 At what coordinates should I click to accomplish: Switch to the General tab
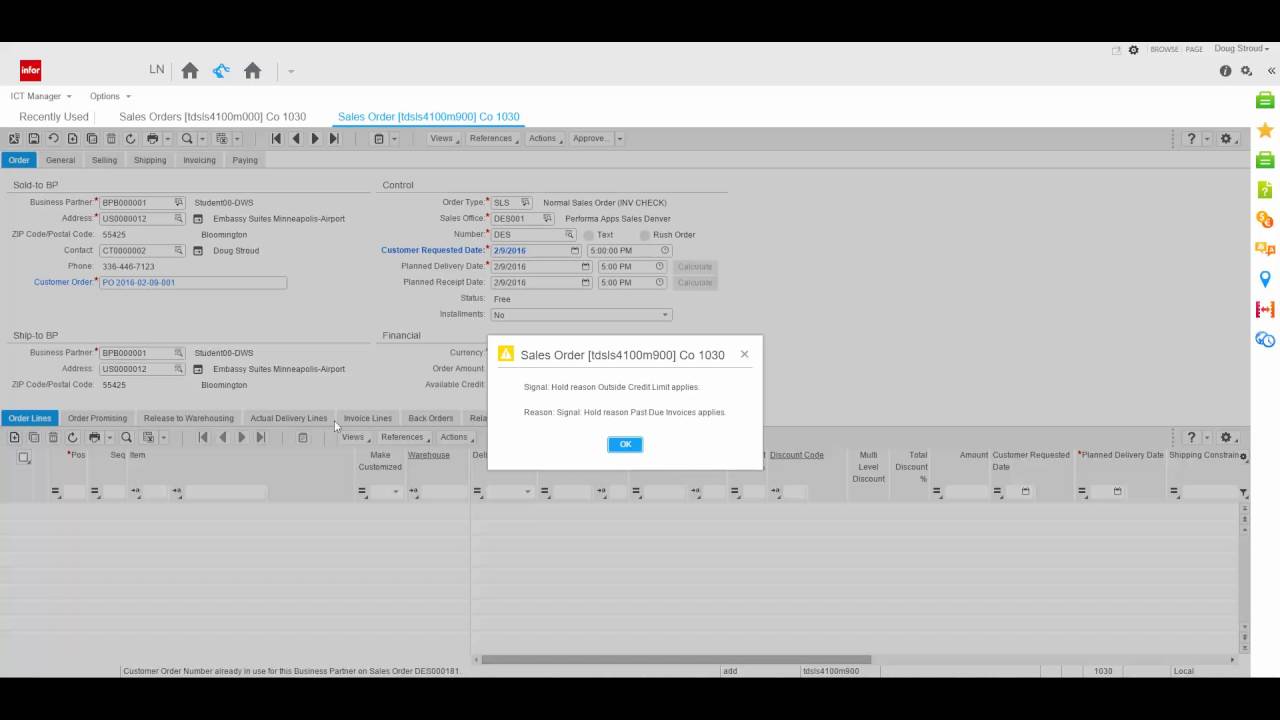click(x=60, y=160)
